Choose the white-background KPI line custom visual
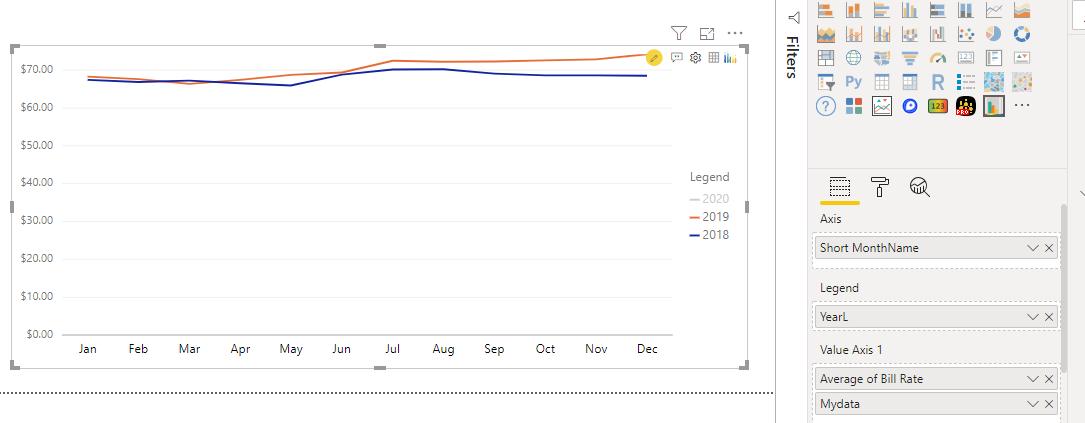The height and width of the screenshot is (423, 1085). (882, 106)
